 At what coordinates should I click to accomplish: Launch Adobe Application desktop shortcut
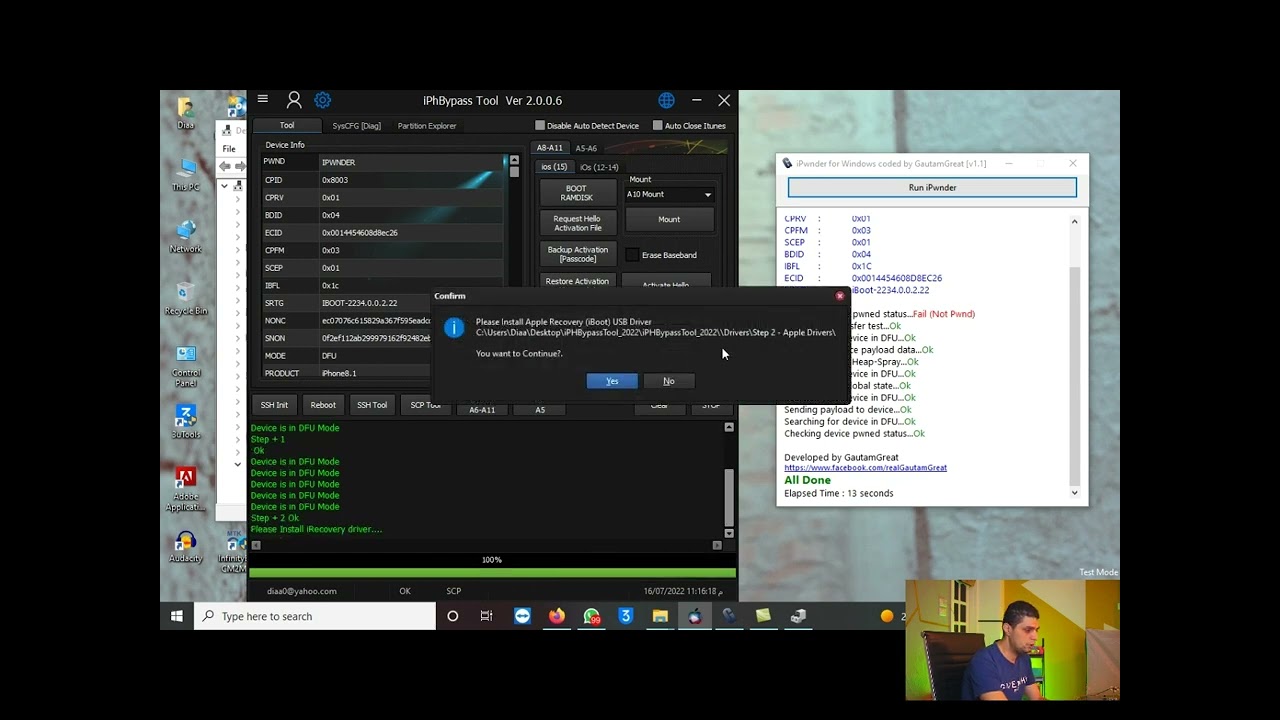pos(185,489)
